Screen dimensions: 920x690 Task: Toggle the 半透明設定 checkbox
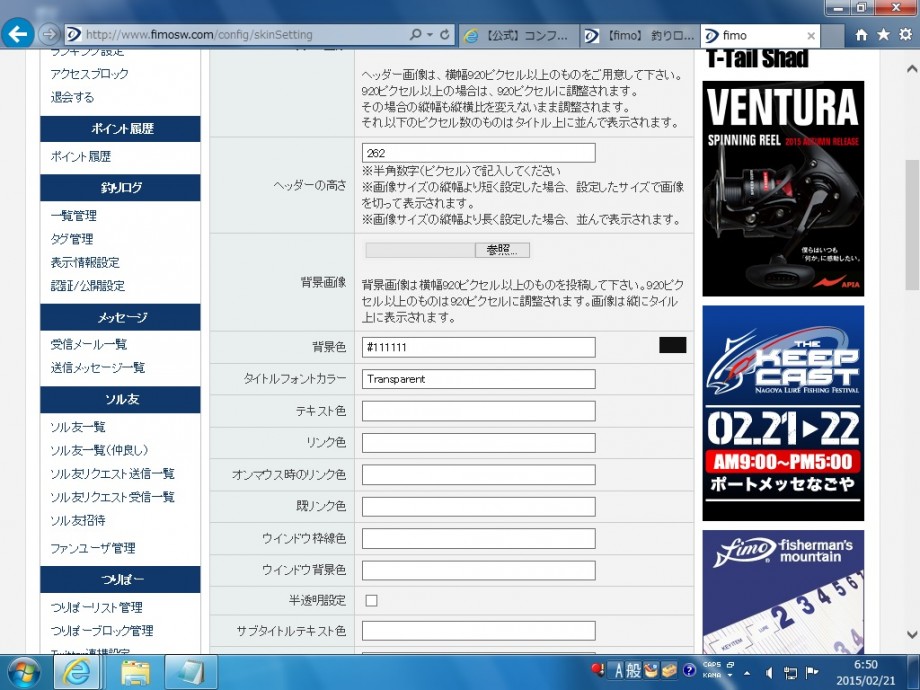(x=371, y=600)
